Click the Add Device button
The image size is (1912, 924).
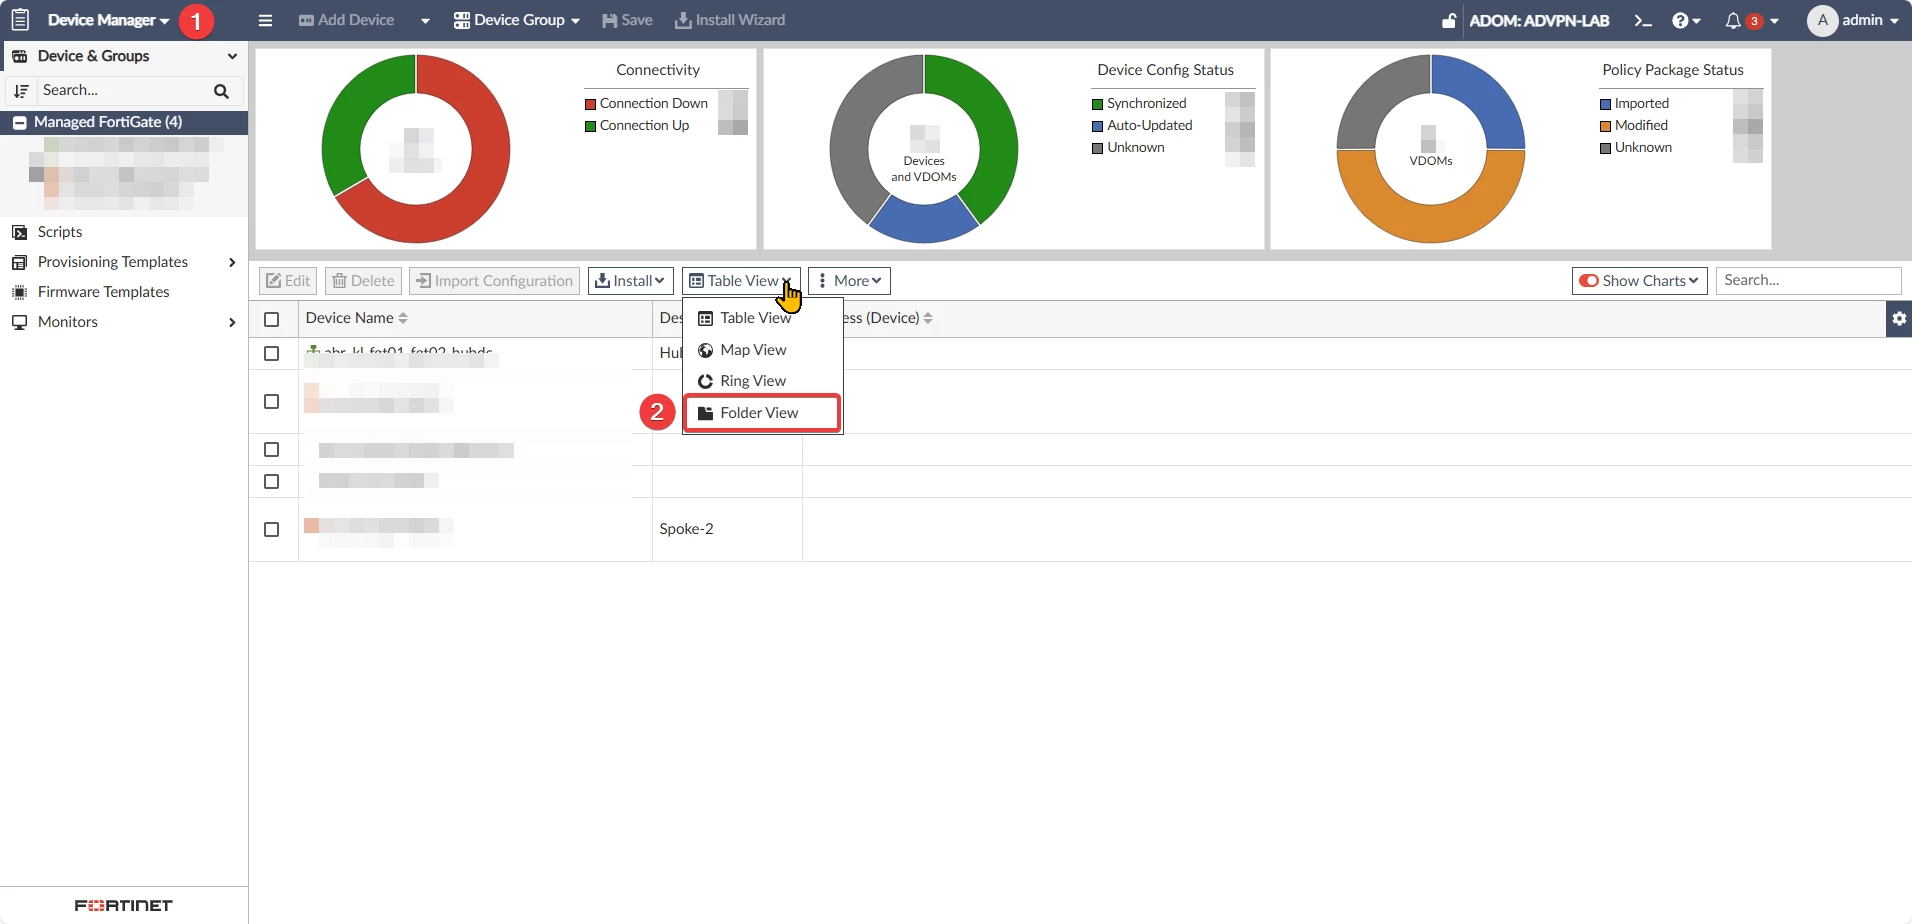point(346,20)
